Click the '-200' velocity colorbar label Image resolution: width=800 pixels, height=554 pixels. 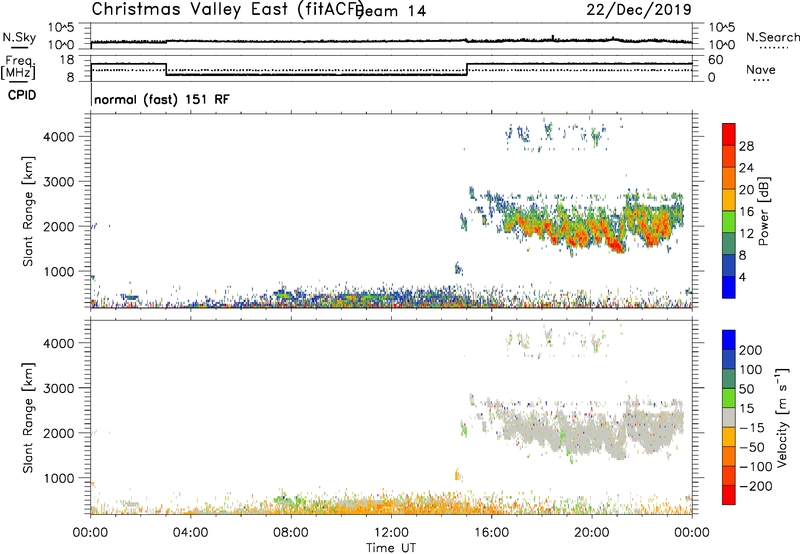point(756,486)
